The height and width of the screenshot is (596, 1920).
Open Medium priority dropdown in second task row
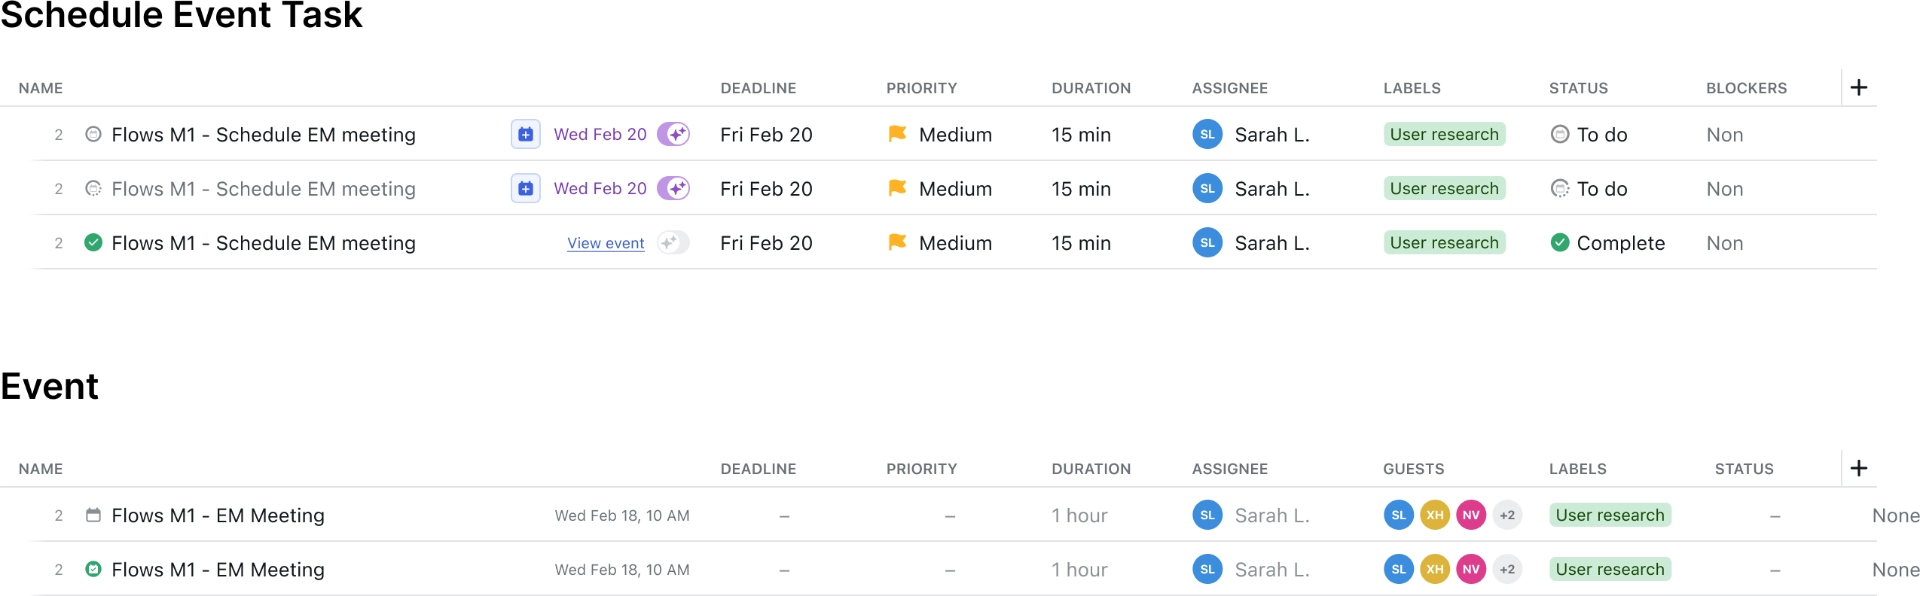coord(940,188)
